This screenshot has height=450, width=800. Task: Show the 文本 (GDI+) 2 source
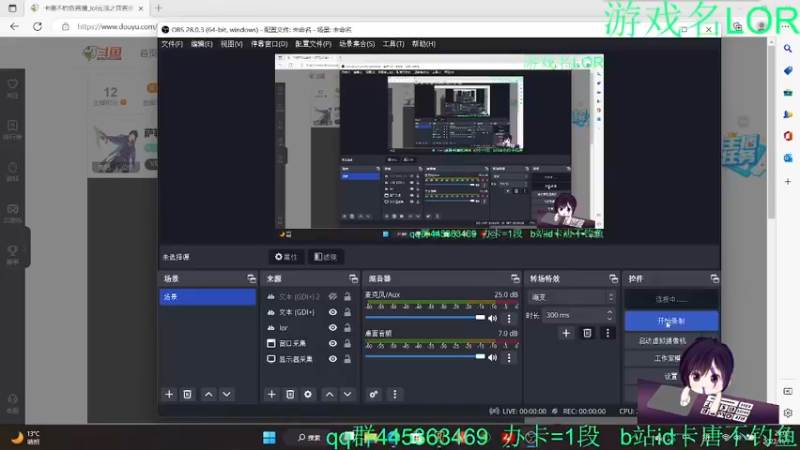(333, 296)
